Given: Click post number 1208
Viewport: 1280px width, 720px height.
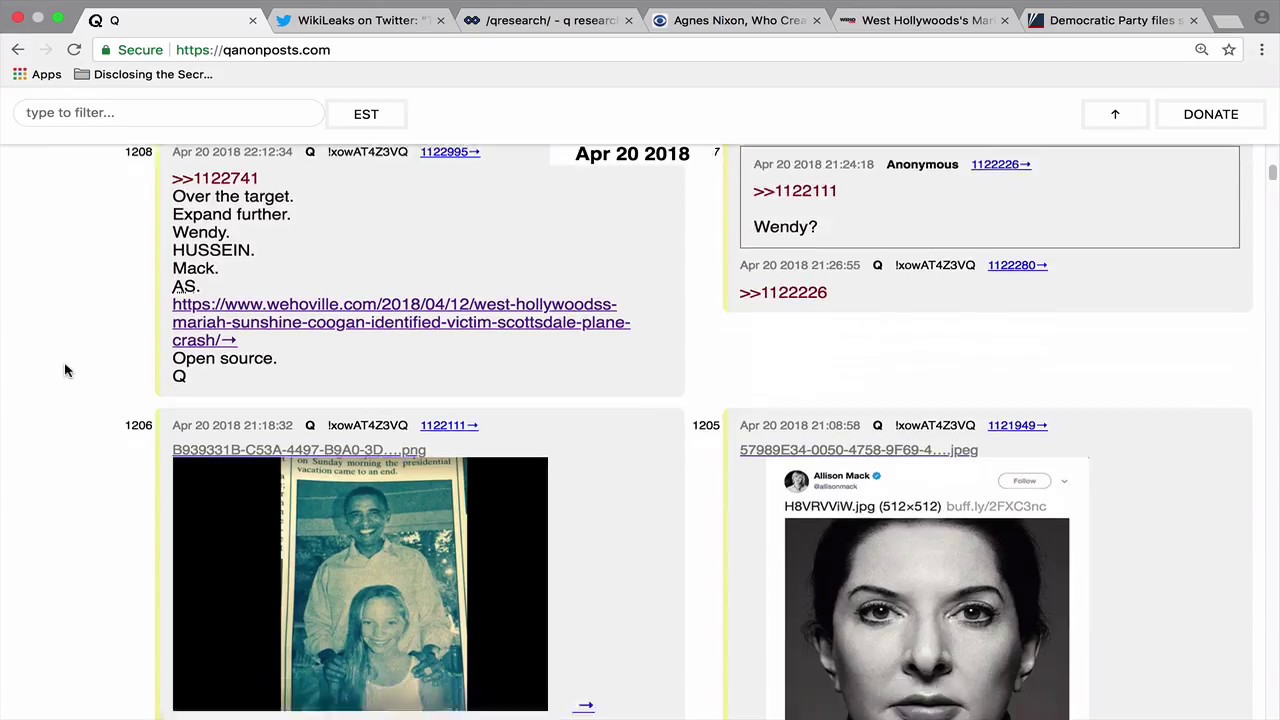Looking at the screenshot, I should (138, 152).
